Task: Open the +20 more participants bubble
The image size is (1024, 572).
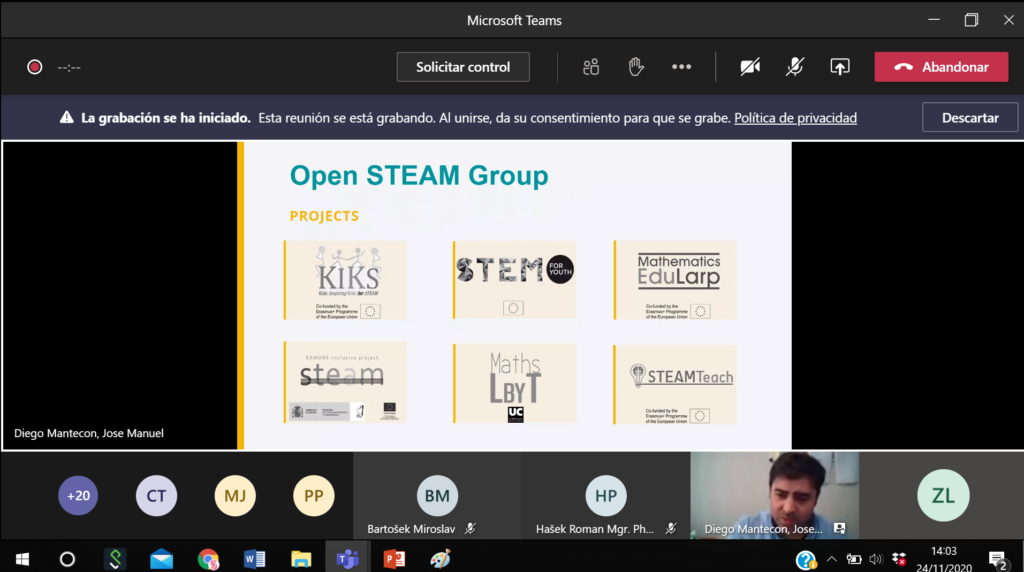Action: tap(78, 496)
